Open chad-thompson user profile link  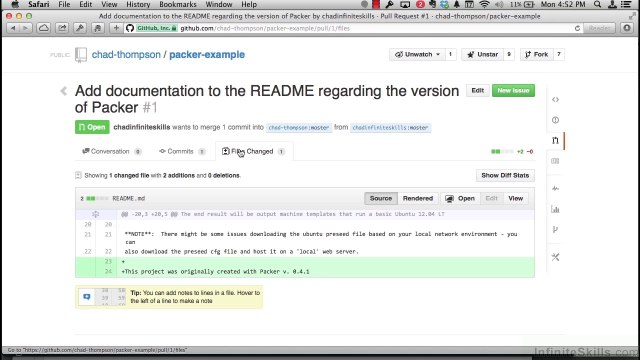click(x=126, y=55)
